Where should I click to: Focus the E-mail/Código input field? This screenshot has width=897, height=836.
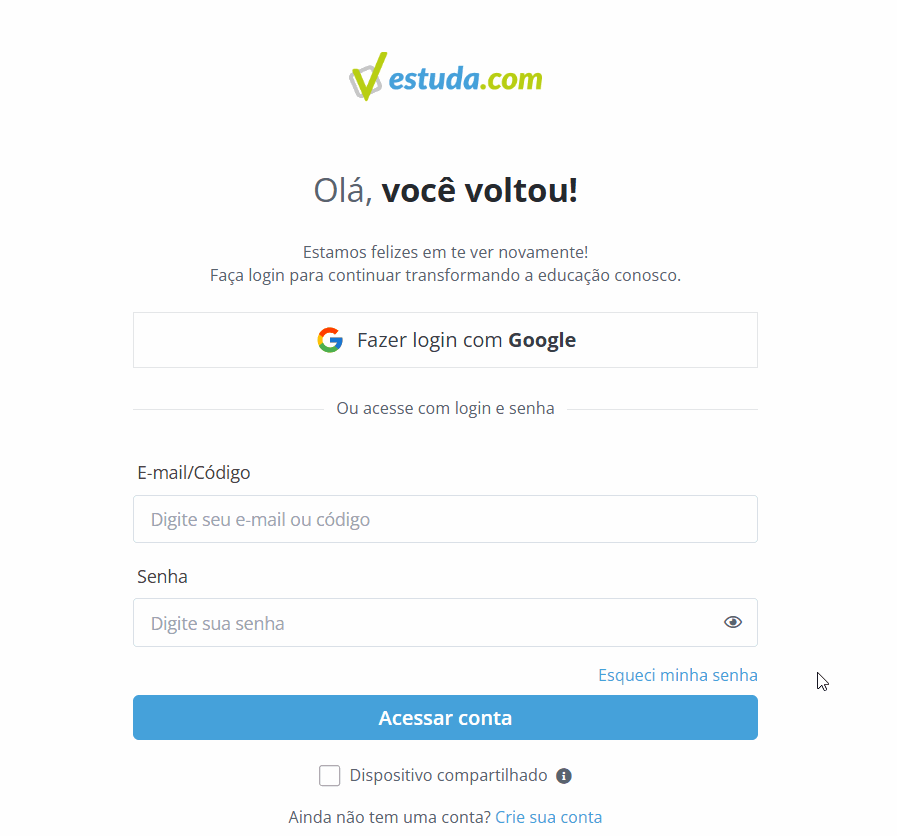[x=445, y=519]
